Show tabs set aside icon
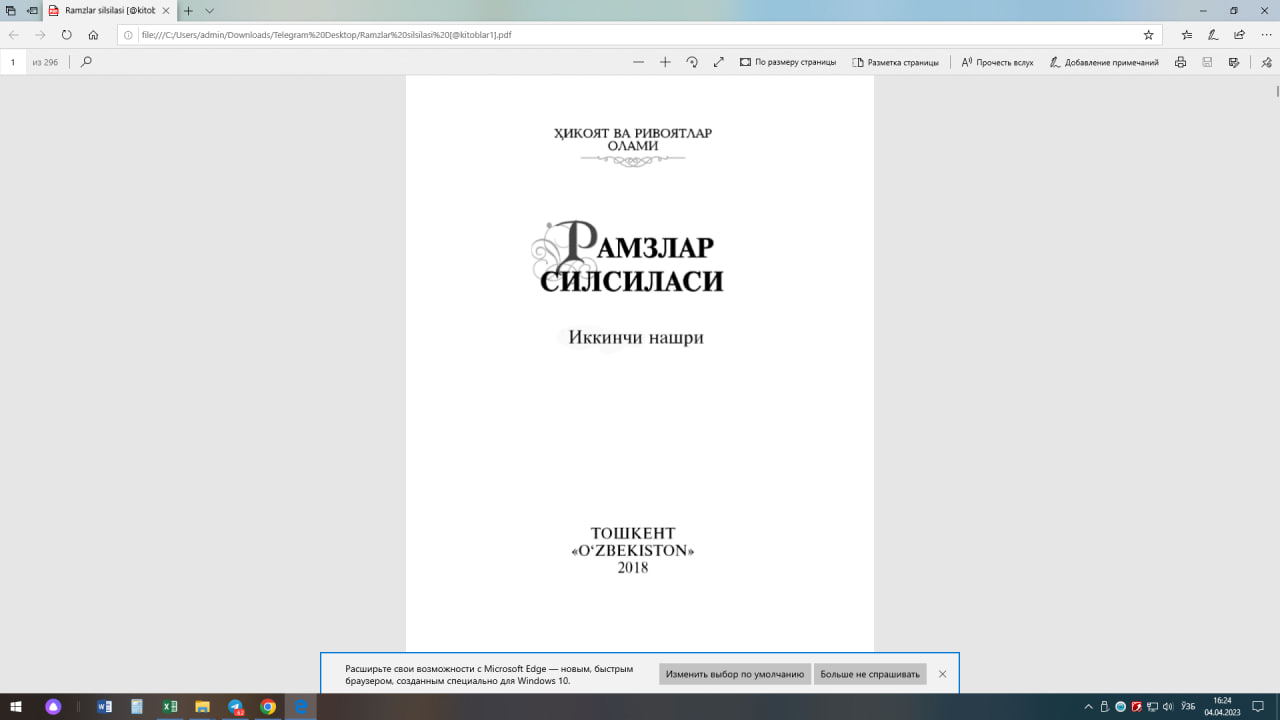Viewport: 1280px width, 720px height. pos(11,10)
